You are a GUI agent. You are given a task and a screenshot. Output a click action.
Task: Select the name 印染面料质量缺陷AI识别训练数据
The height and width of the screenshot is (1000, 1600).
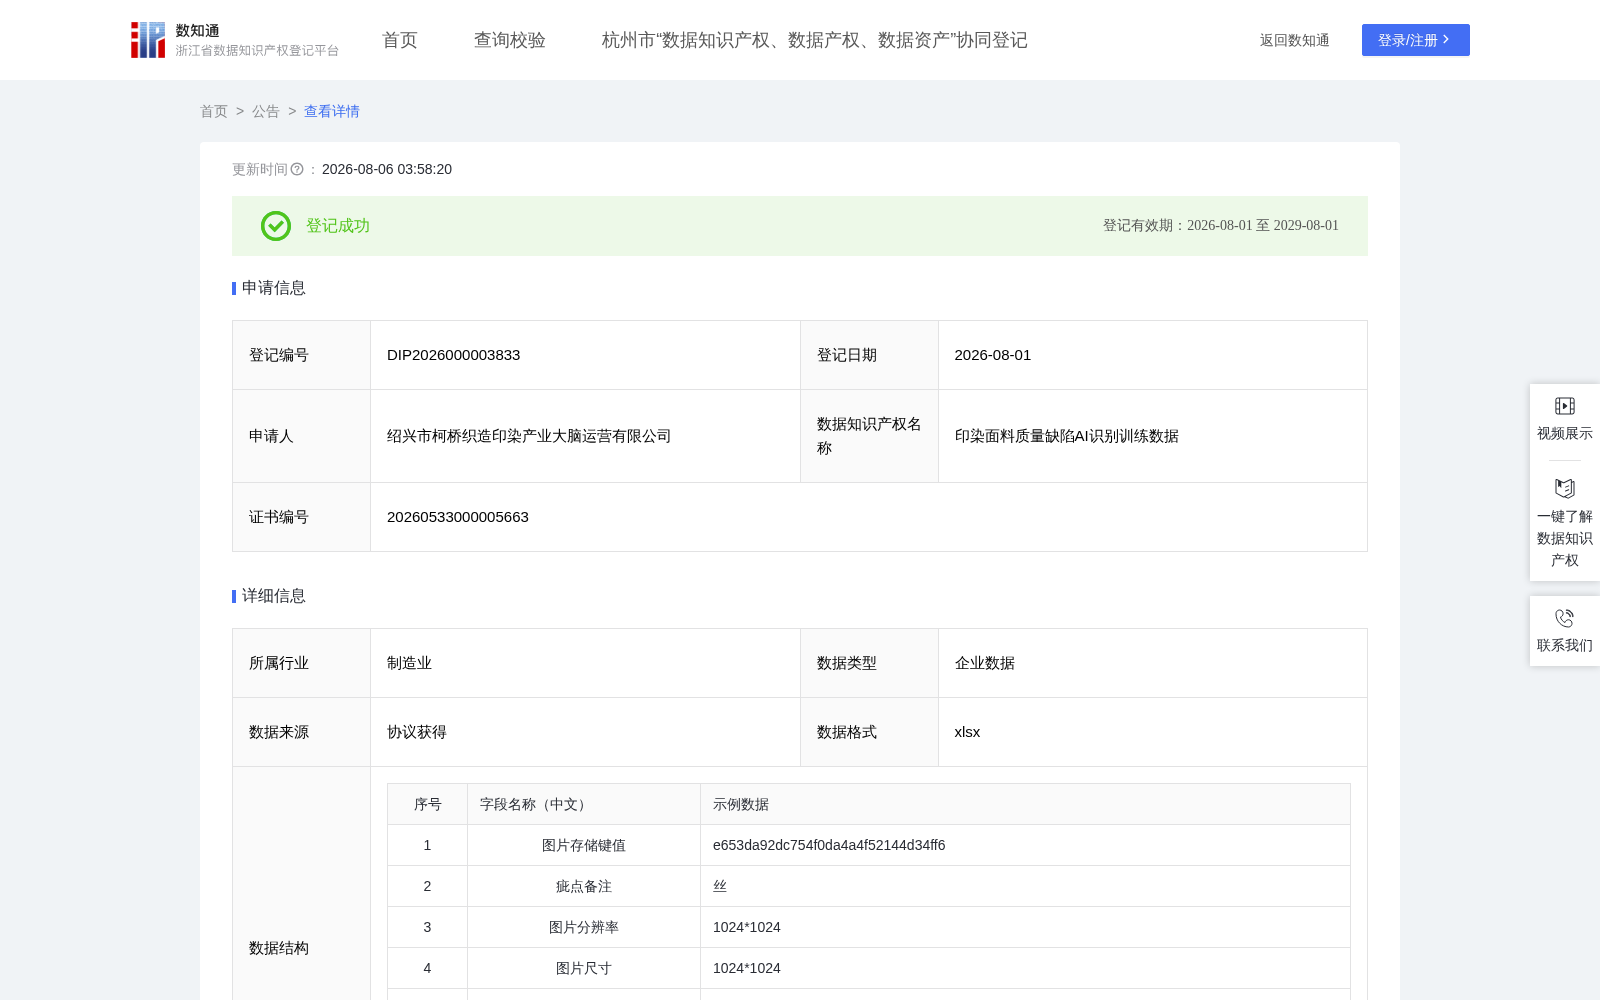tap(1067, 436)
